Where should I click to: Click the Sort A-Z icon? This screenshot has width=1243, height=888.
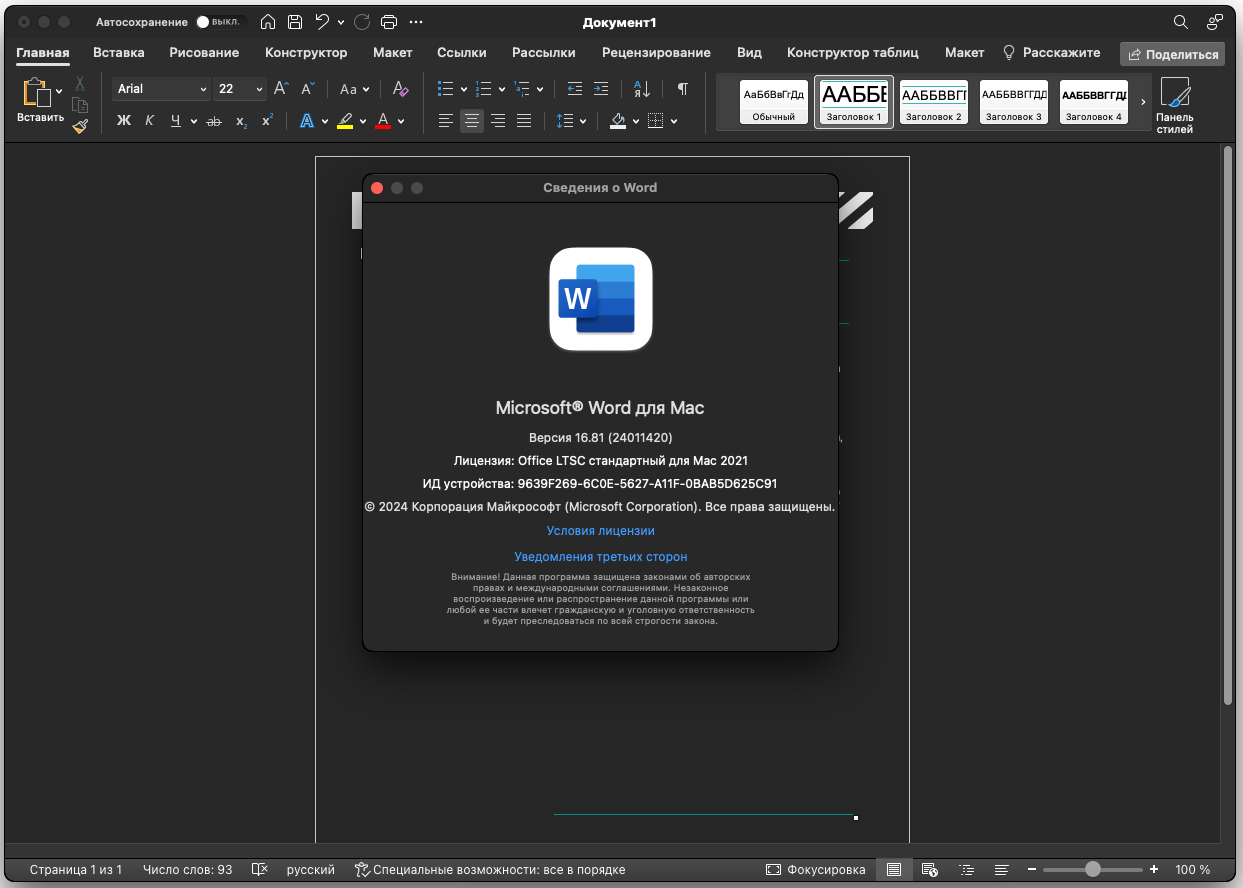642,89
